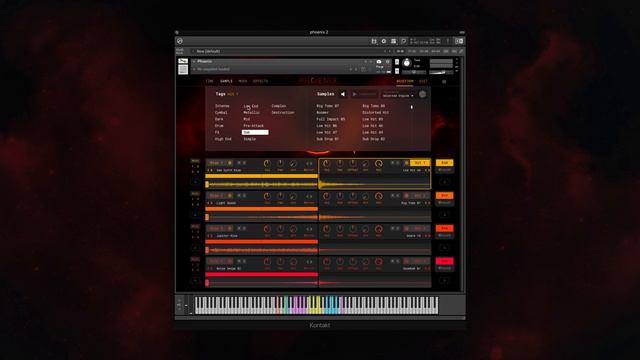
Task: Click the arrows right of Low Hit 06 name
Action: pyautogui.click(x=427, y=170)
